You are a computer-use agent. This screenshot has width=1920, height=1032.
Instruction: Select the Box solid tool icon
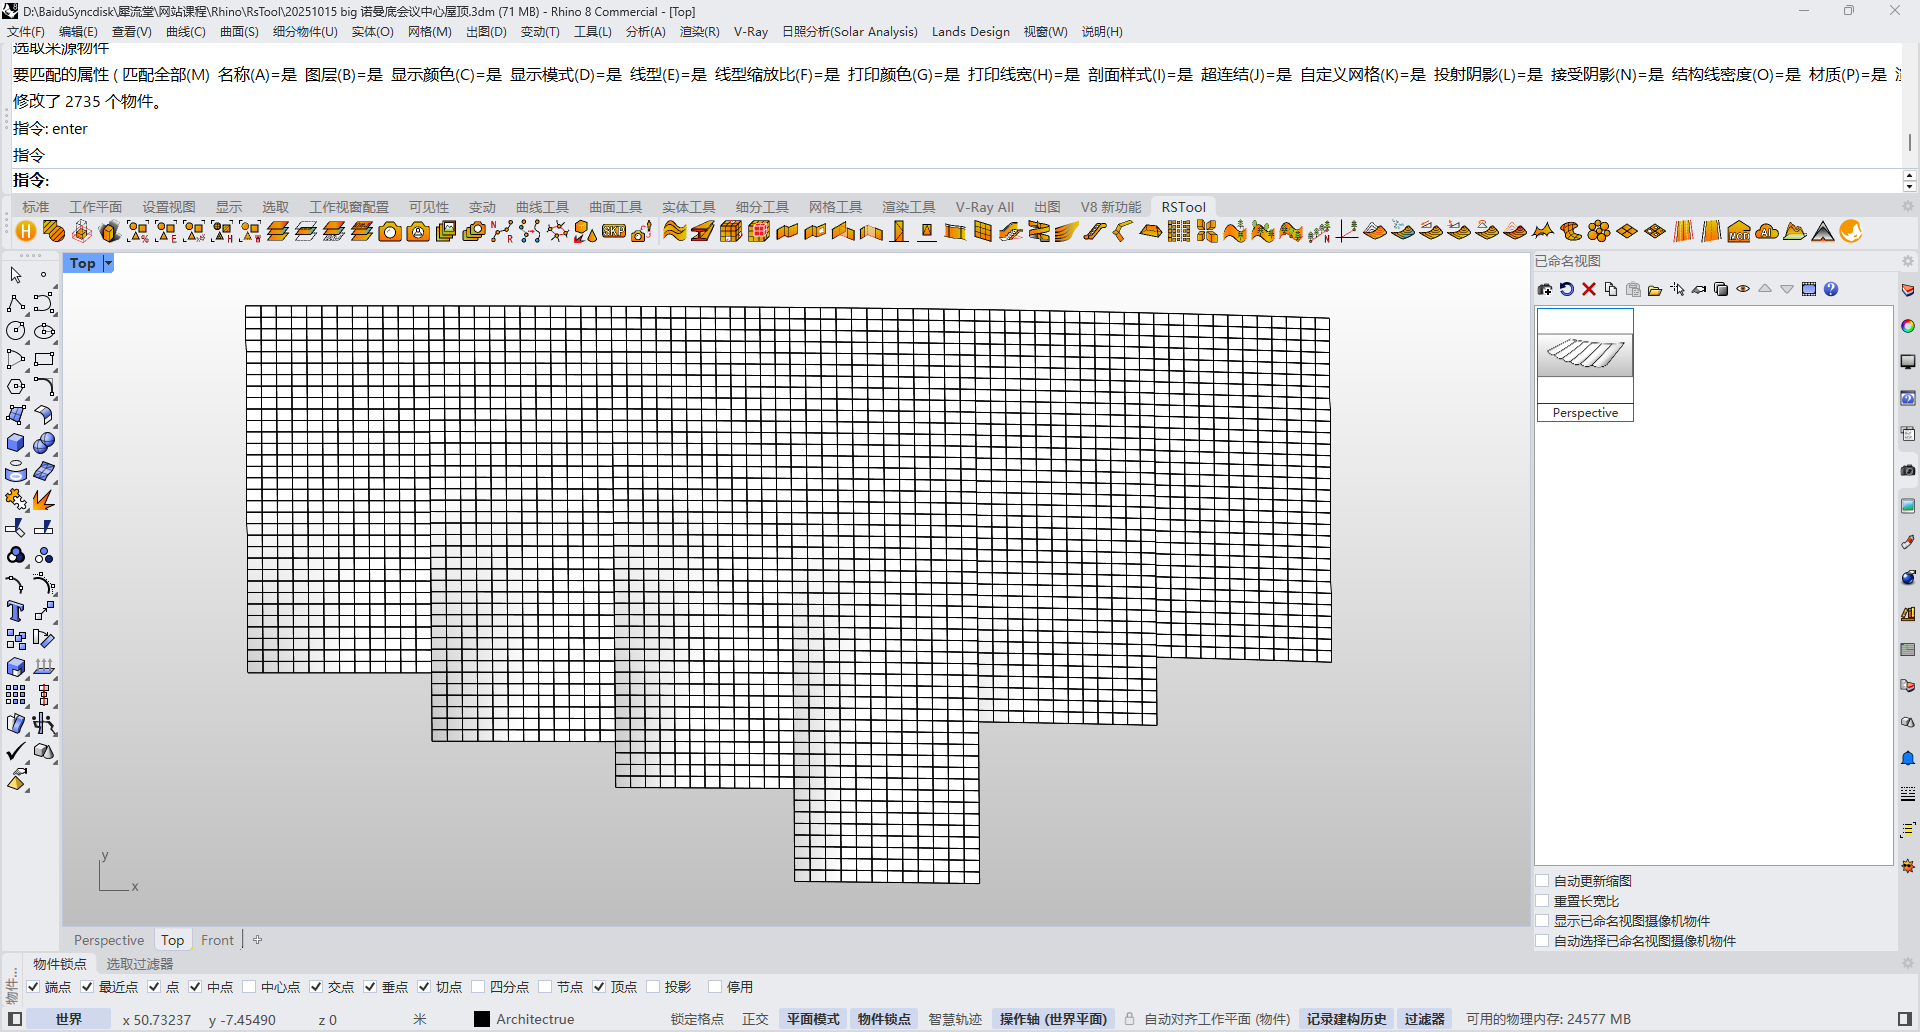tap(16, 443)
